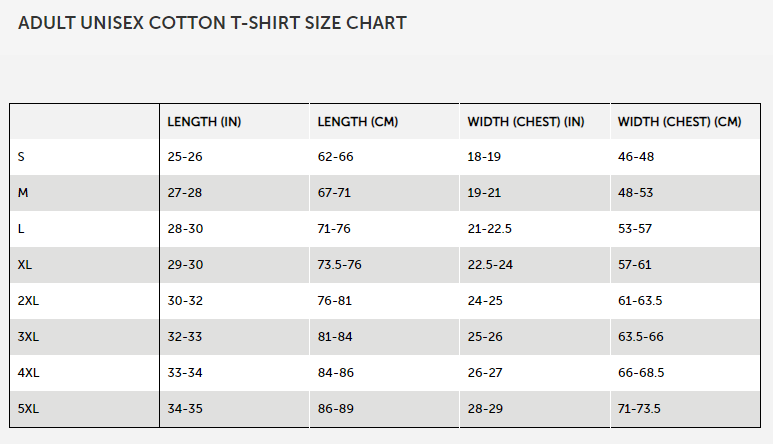Click the 3XL size row label
This screenshot has width=773, height=444.
(x=28, y=337)
